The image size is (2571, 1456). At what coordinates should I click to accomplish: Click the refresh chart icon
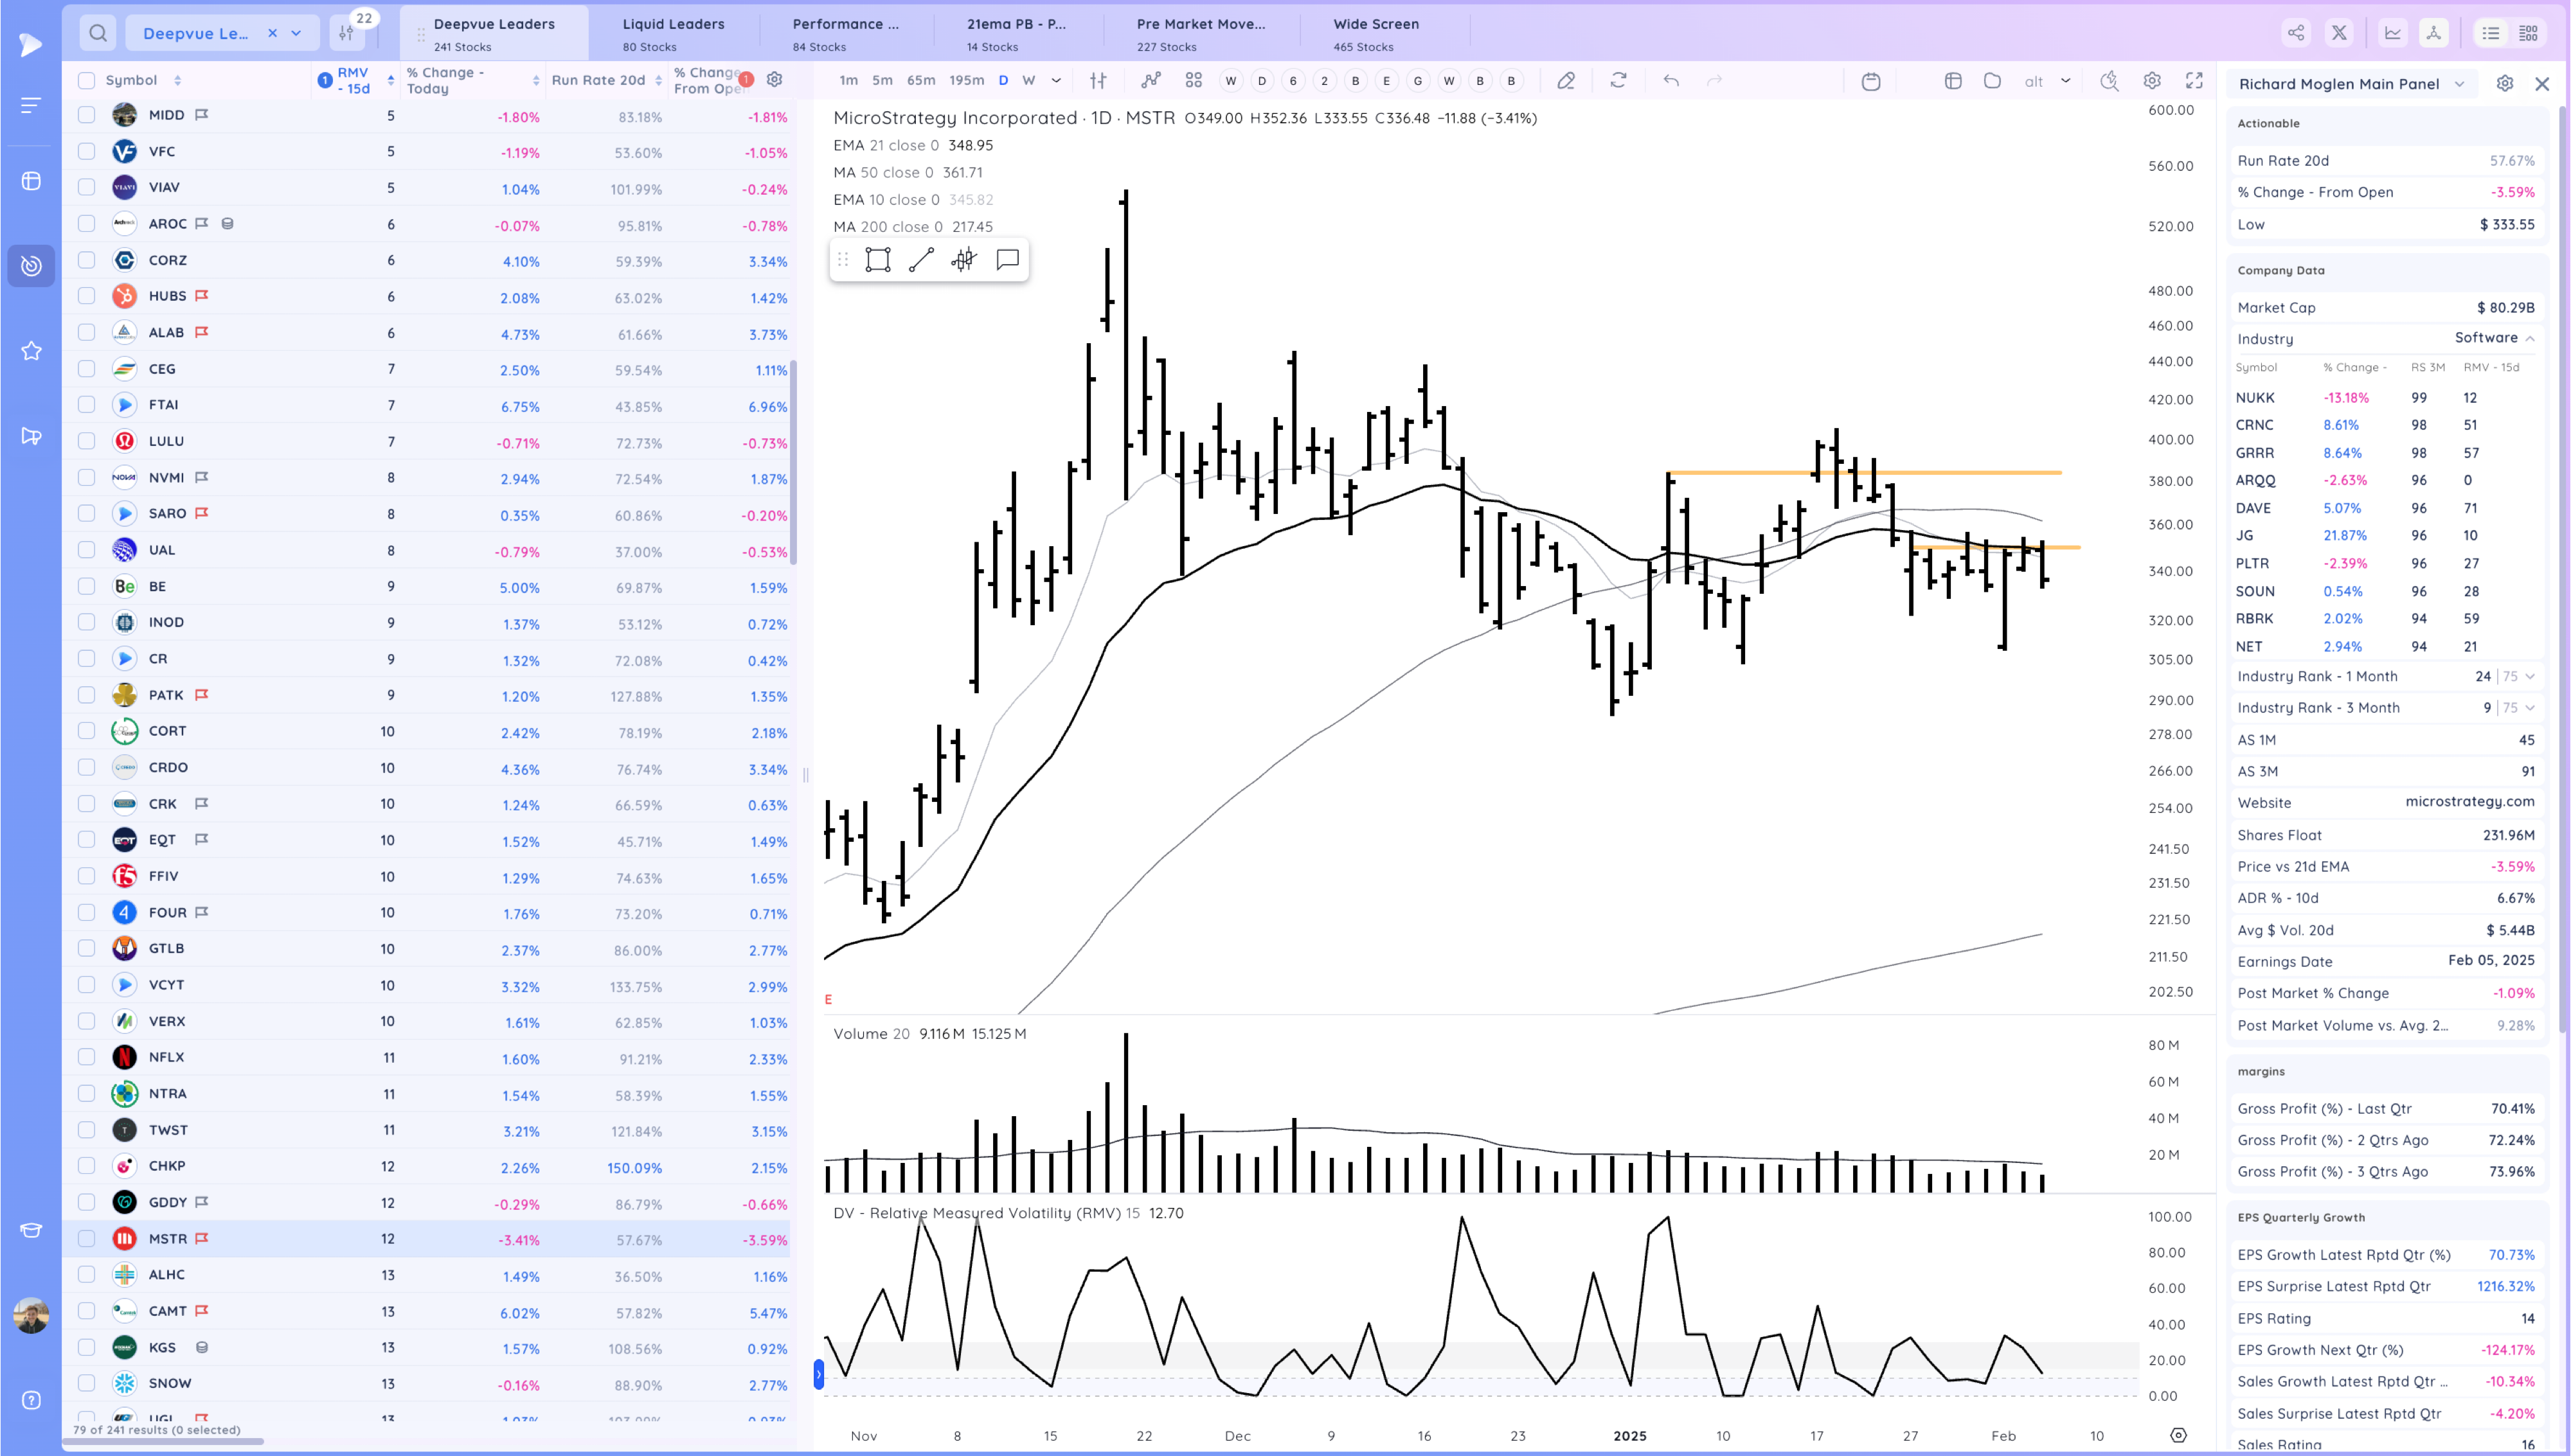click(x=1618, y=81)
